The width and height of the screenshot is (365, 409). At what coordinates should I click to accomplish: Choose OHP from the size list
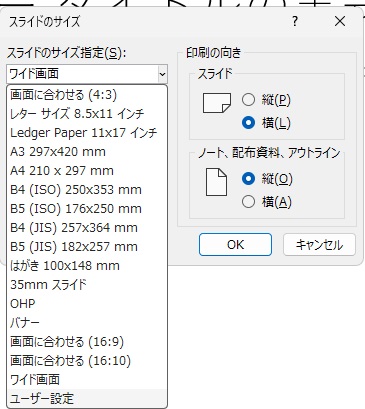click(87, 304)
